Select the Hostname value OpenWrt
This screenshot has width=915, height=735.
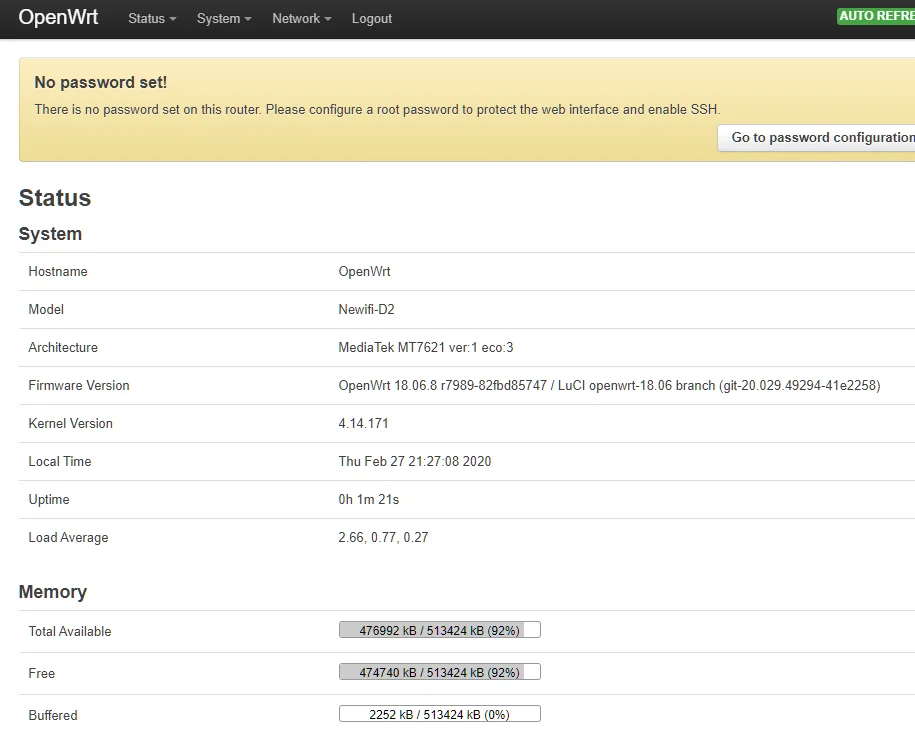coord(364,271)
